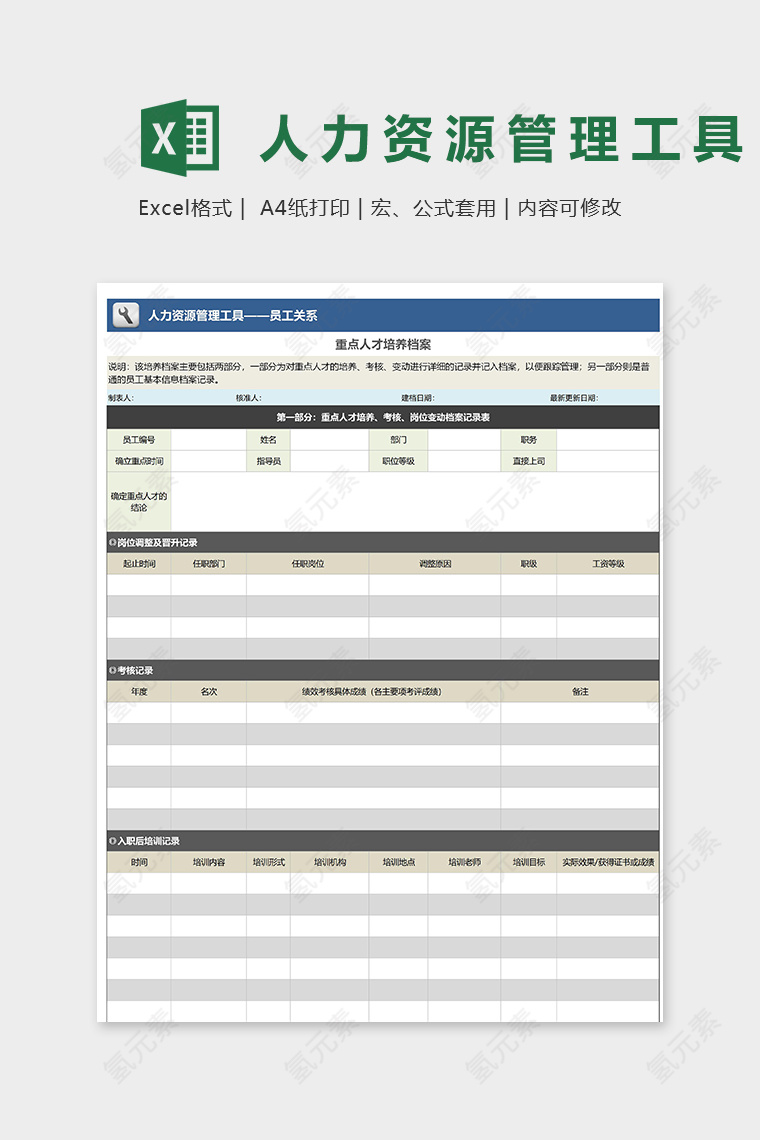Click the 时间 column header in training table
This screenshot has height=1140, width=760.
tap(139, 862)
